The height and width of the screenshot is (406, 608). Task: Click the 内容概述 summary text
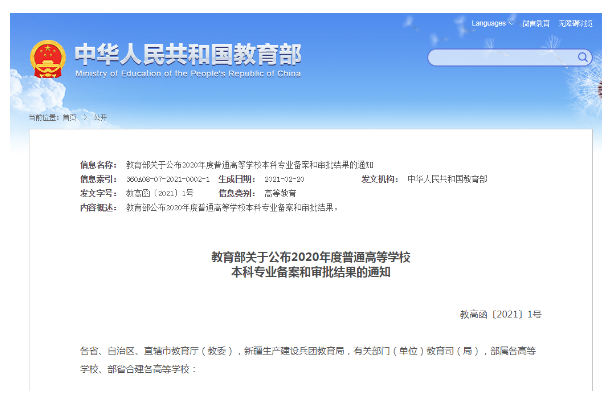point(232,207)
